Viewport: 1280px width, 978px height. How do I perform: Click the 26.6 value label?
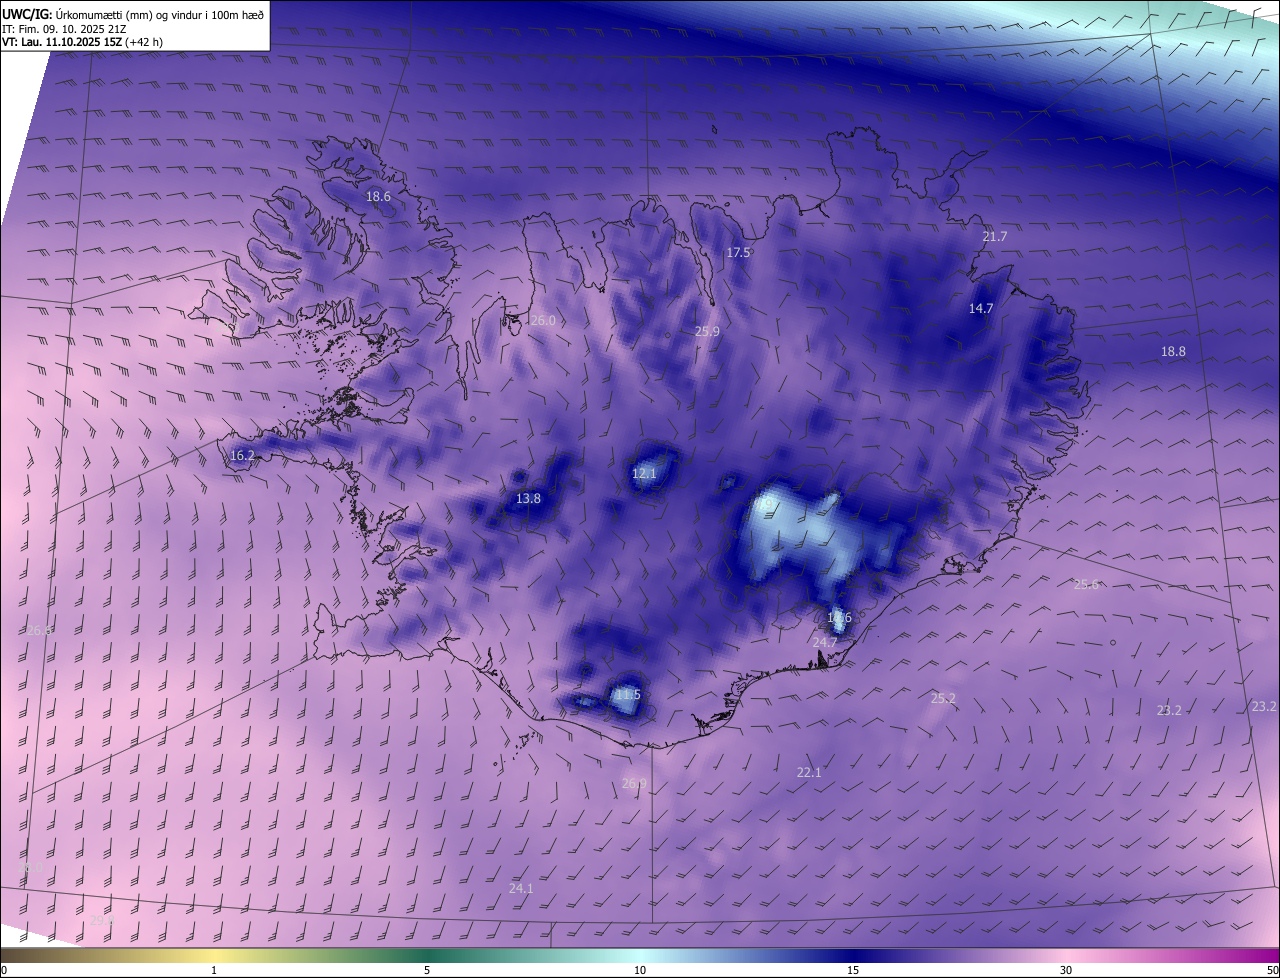pyautogui.click(x=39, y=631)
